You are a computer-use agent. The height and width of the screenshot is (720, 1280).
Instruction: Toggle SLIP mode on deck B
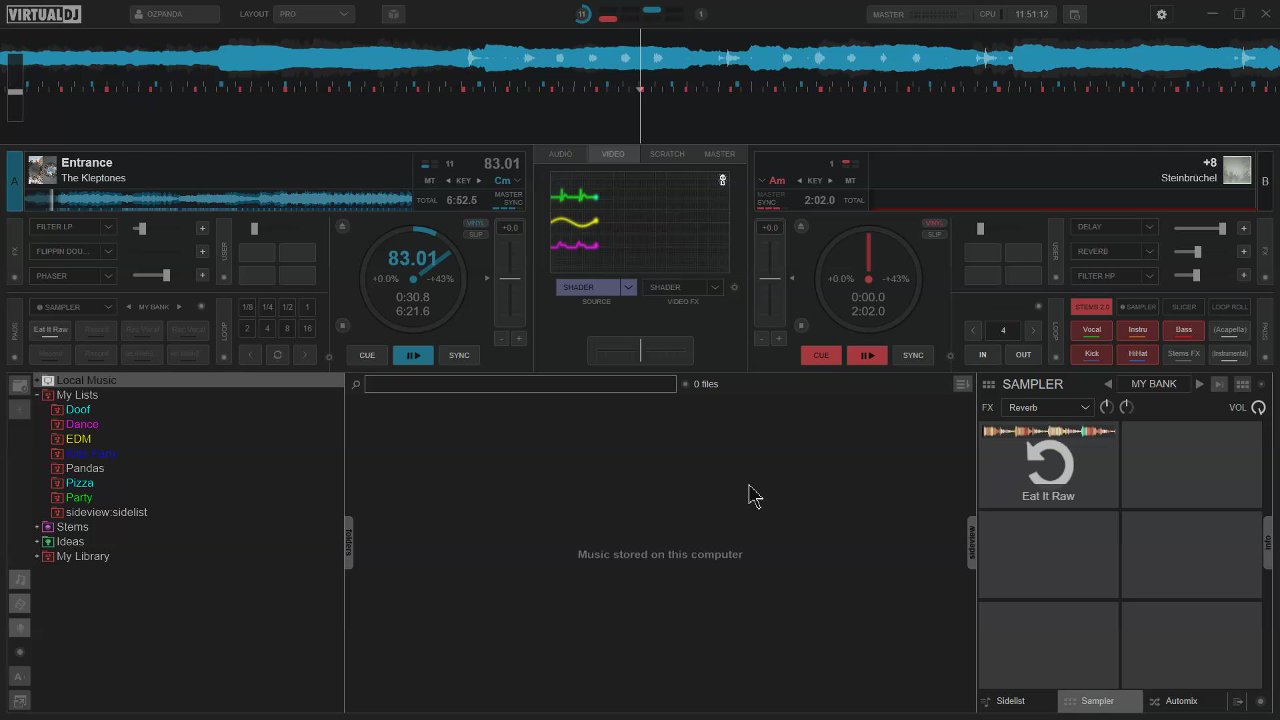(935, 234)
